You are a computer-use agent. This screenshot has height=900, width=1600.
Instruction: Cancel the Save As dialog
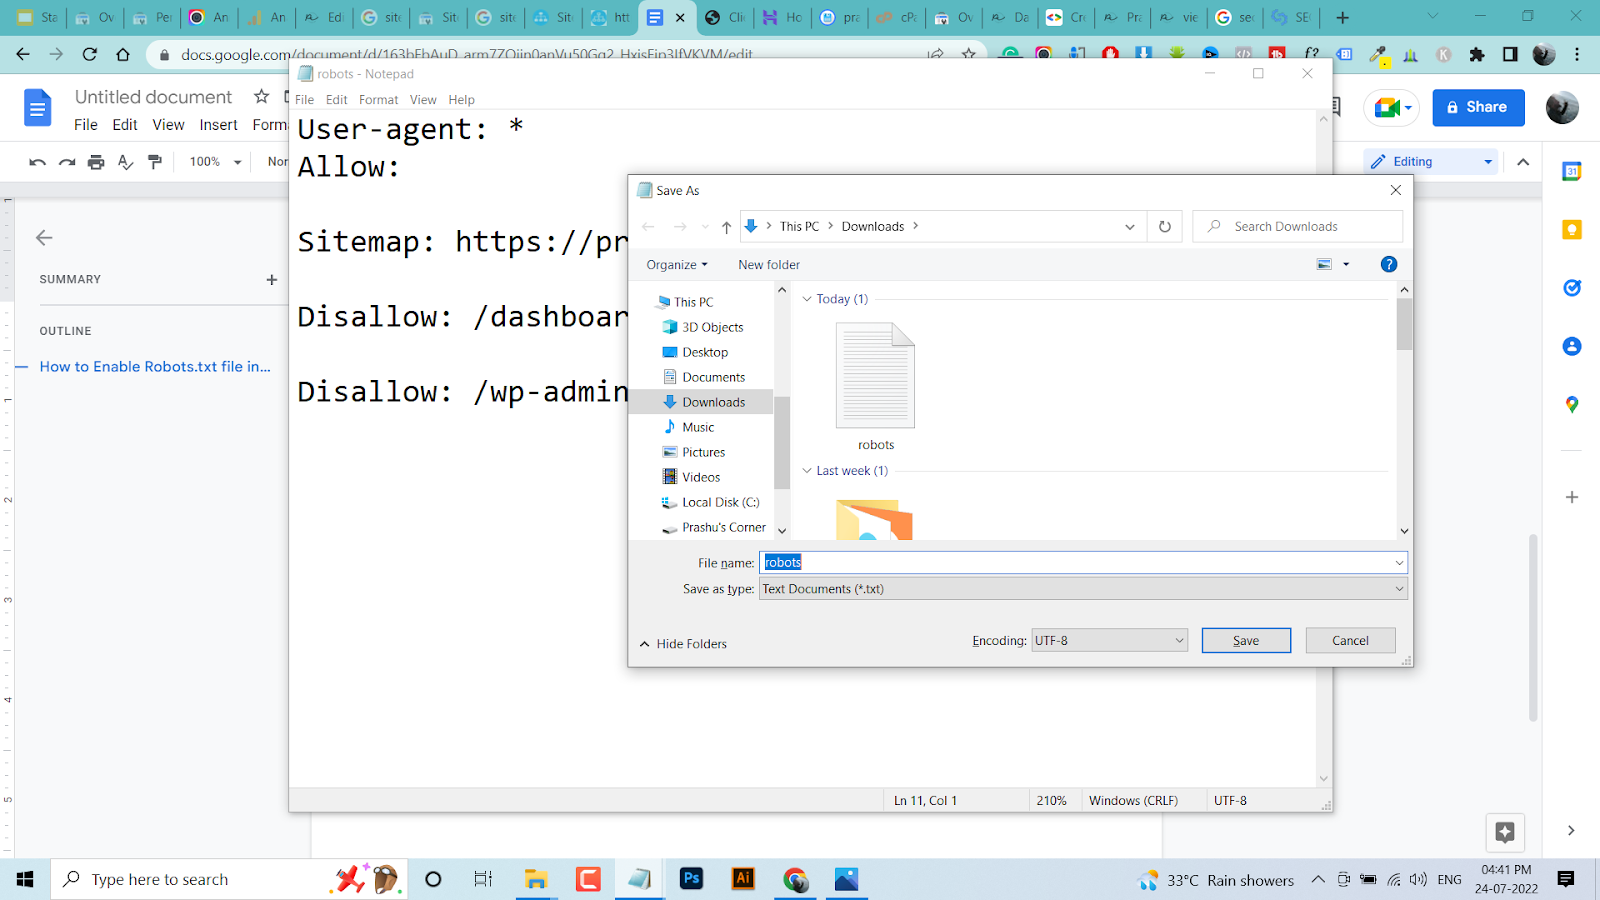[x=1350, y=641]
